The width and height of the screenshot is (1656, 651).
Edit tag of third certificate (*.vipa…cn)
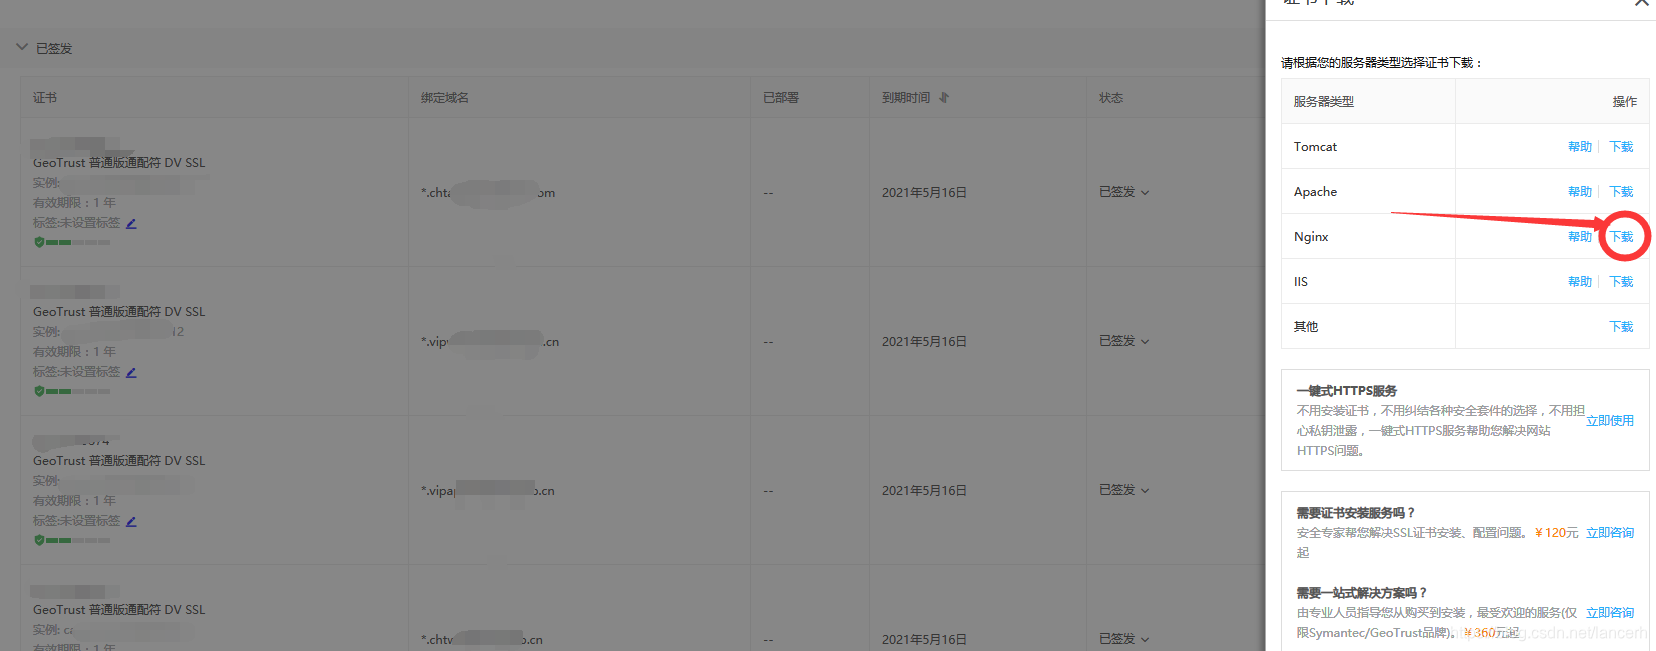tap(131, 521)
